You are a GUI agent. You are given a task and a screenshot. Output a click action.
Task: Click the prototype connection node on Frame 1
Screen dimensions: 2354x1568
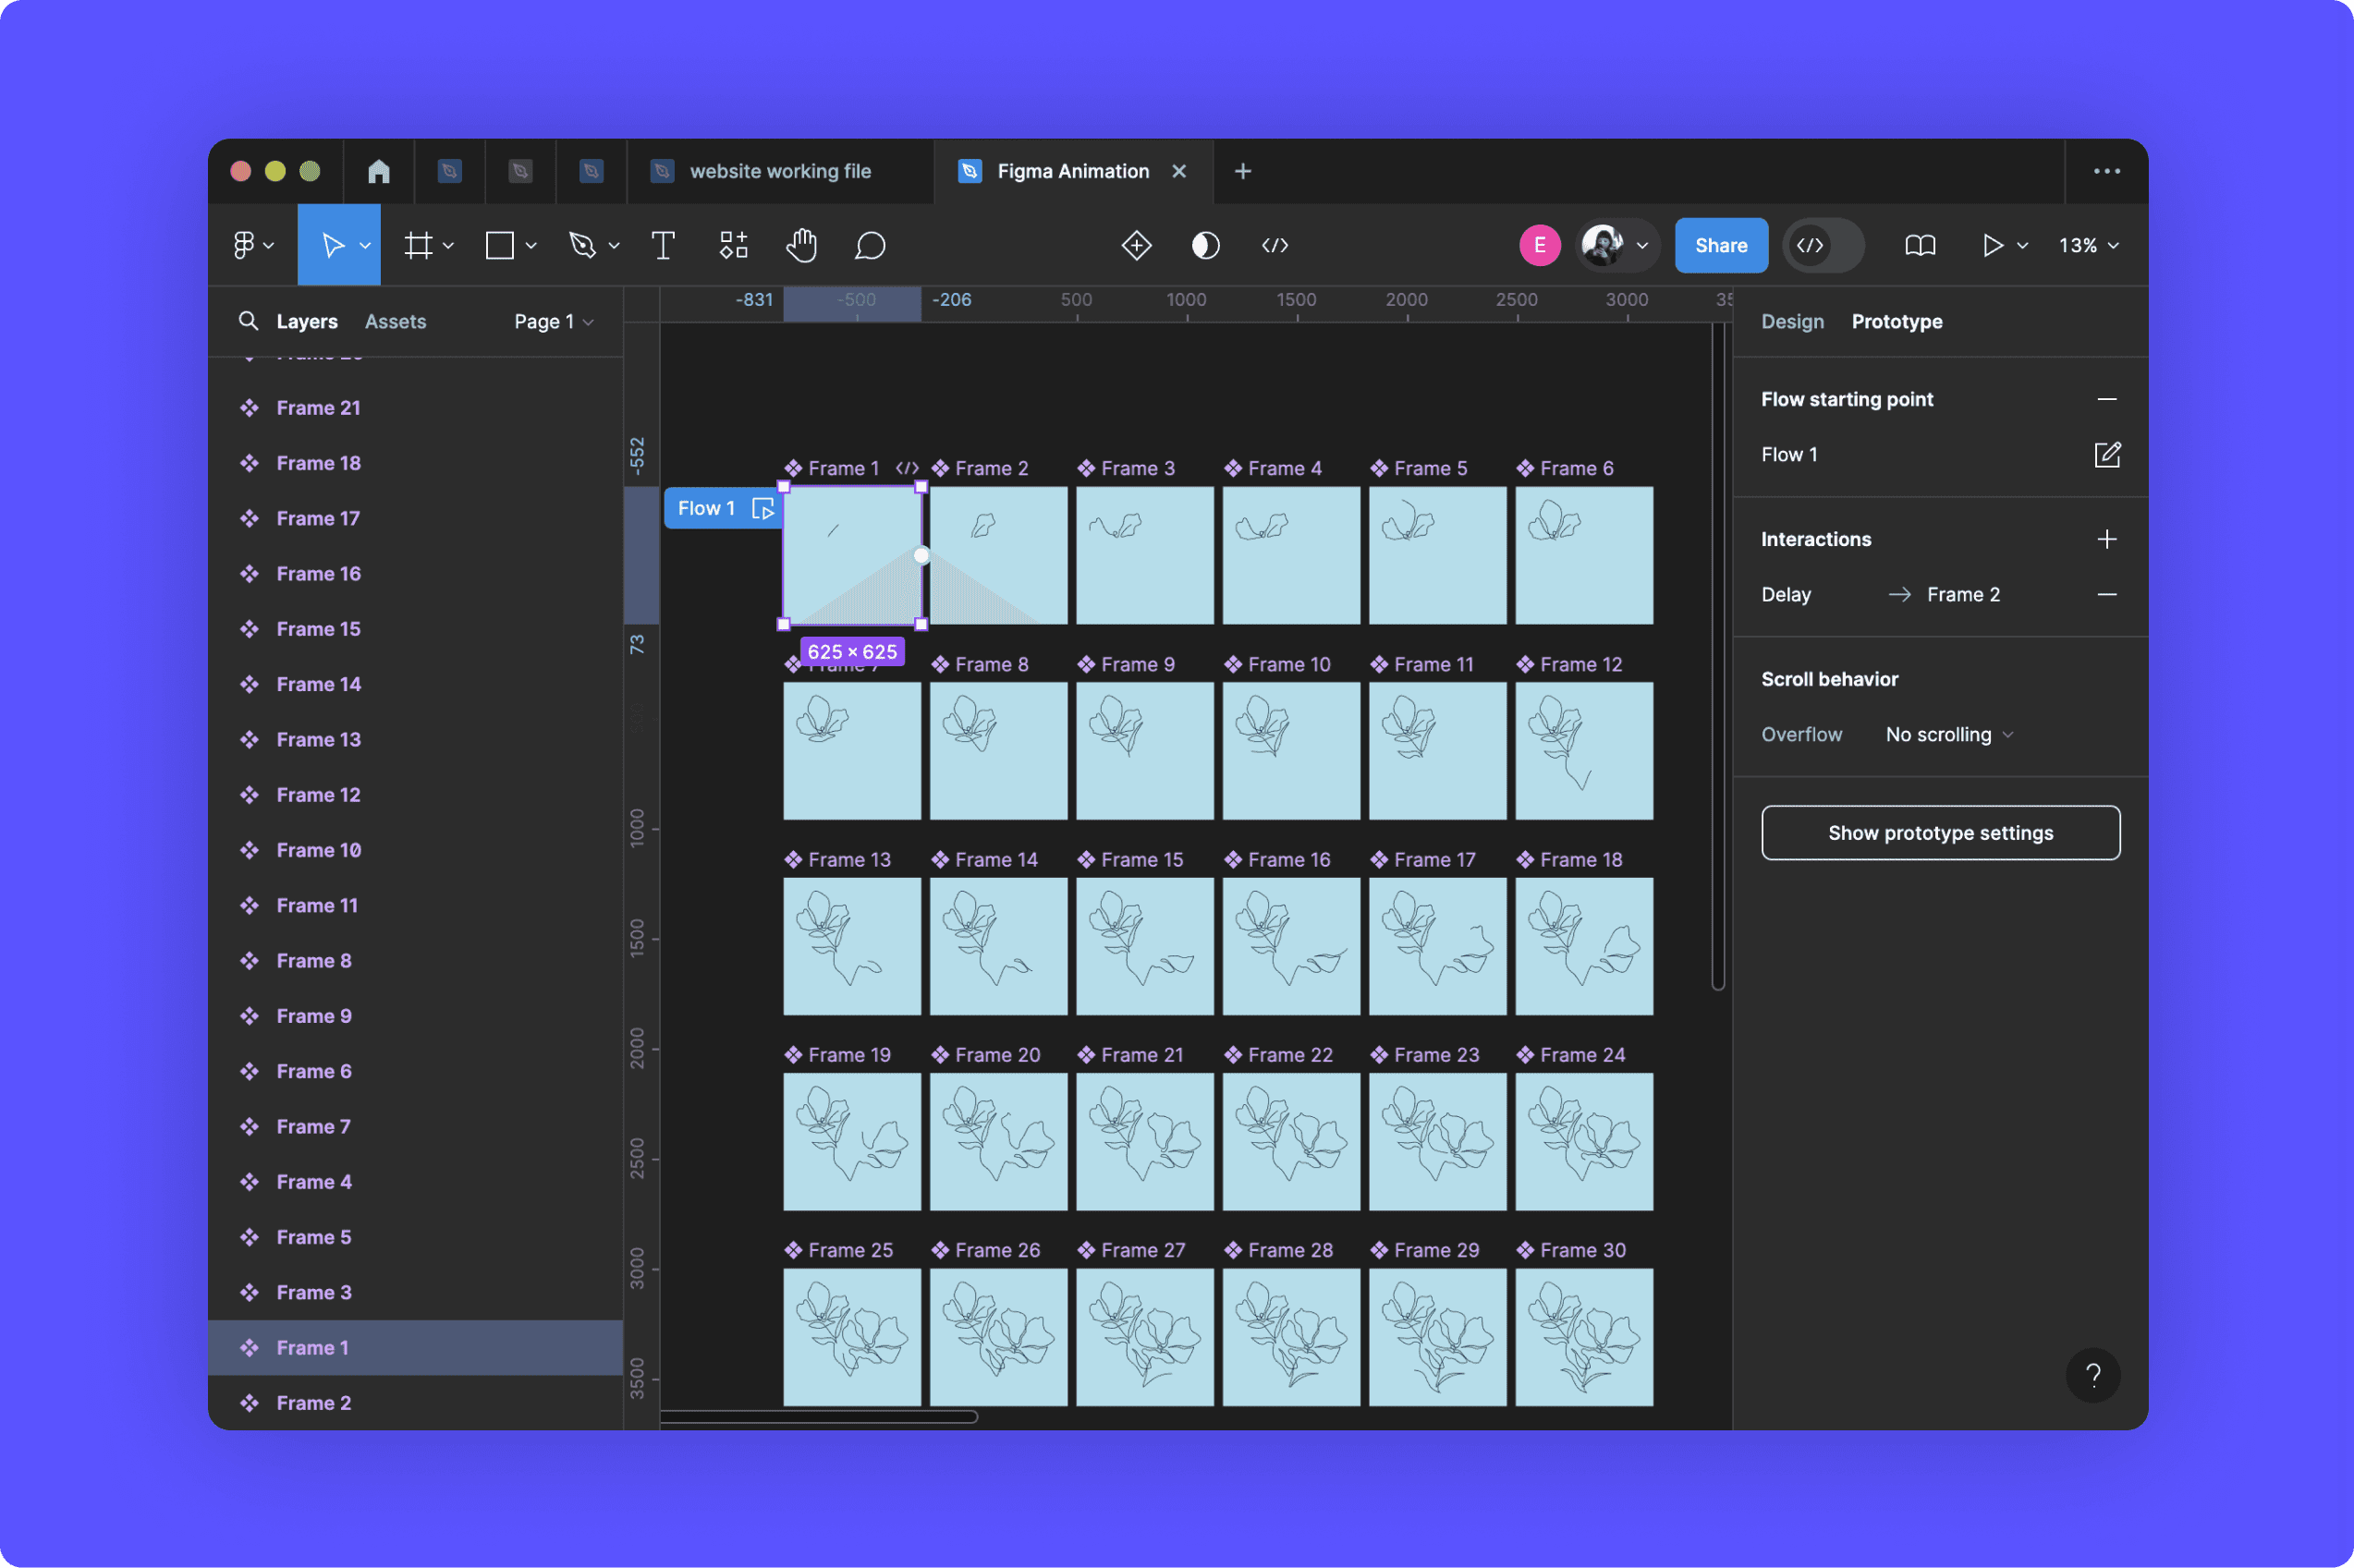[x=921, y=555]
